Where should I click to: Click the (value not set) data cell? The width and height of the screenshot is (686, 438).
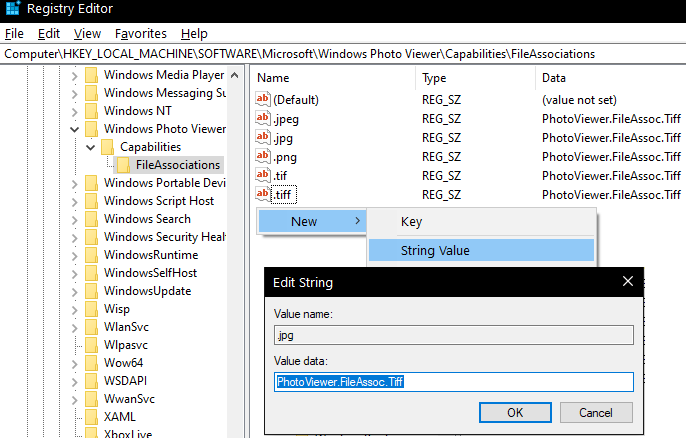(579, 100)
